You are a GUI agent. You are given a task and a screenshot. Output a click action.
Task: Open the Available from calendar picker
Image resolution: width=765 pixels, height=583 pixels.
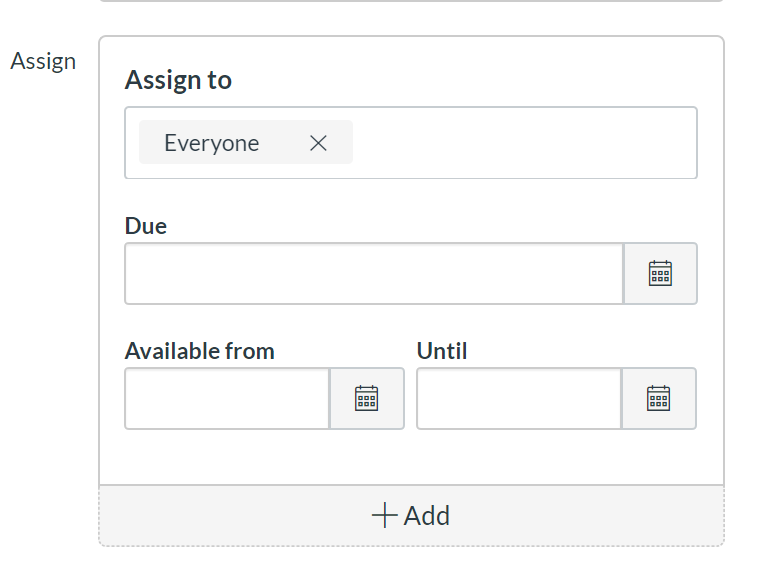coord(367,398)
